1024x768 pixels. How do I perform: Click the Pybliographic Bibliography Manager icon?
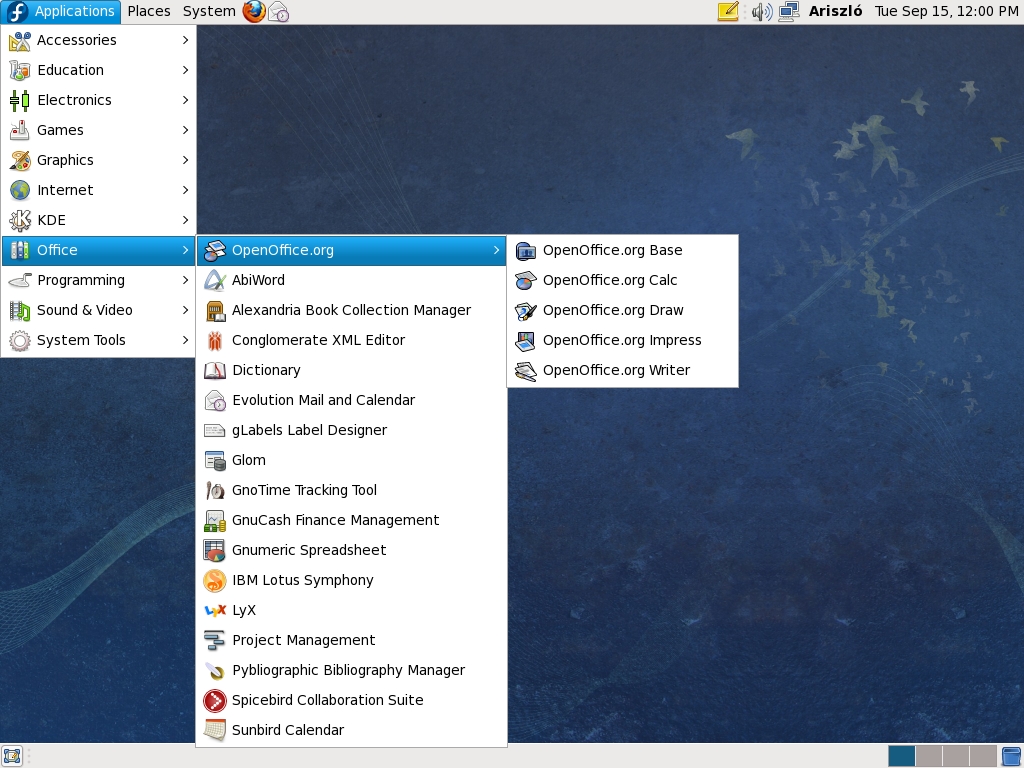pos(215,671)
